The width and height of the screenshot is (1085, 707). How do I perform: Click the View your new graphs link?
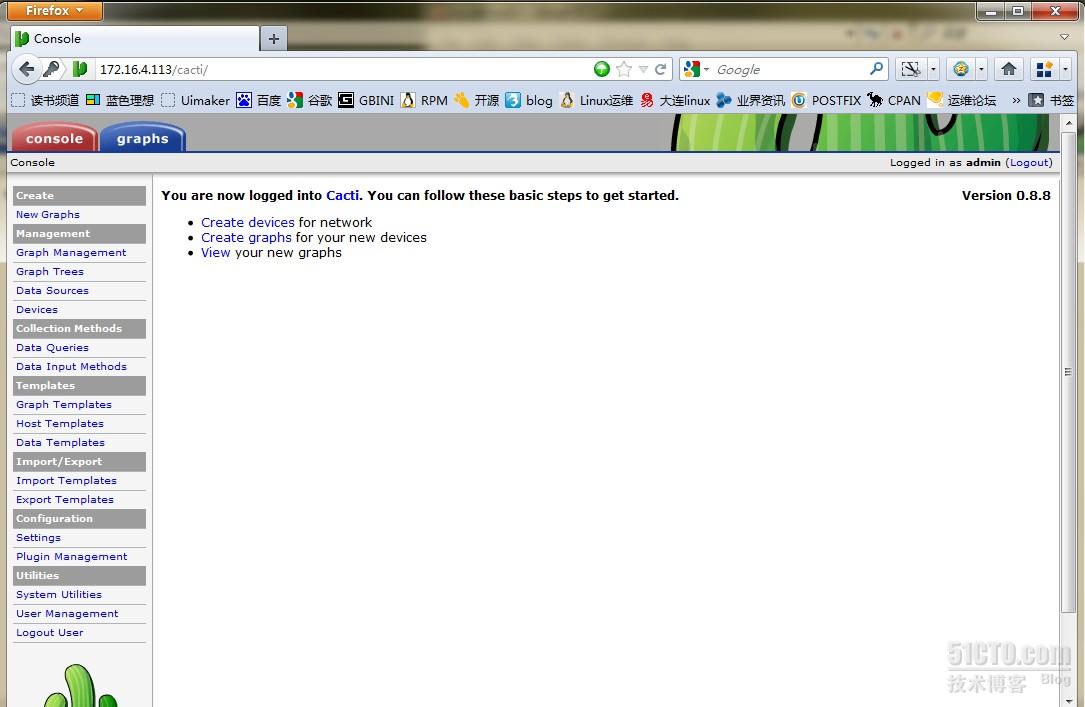[215, 252]
